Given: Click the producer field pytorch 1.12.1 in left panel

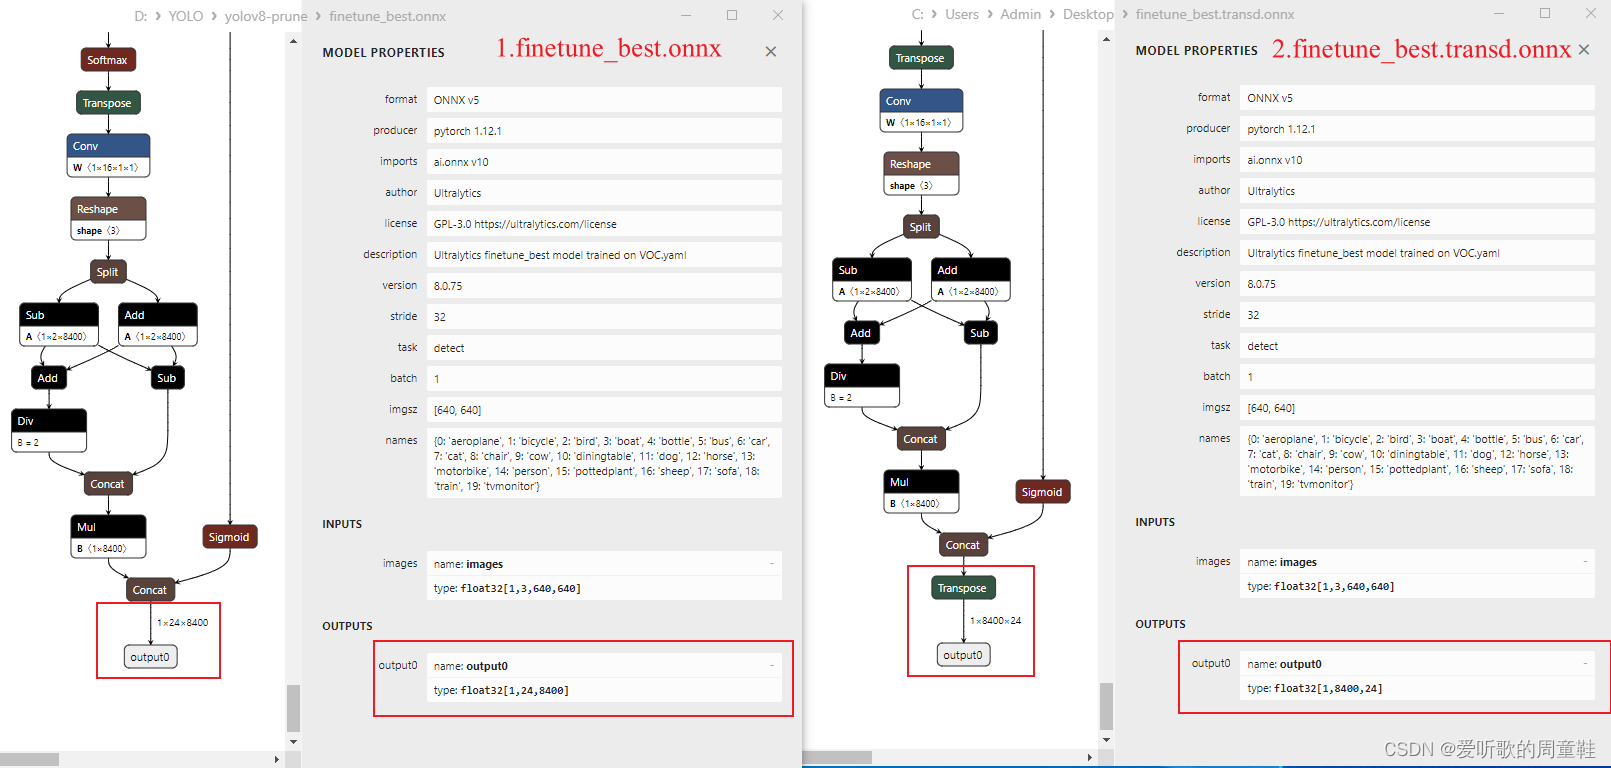Looking at the screenshot, I should pos(604,131).
